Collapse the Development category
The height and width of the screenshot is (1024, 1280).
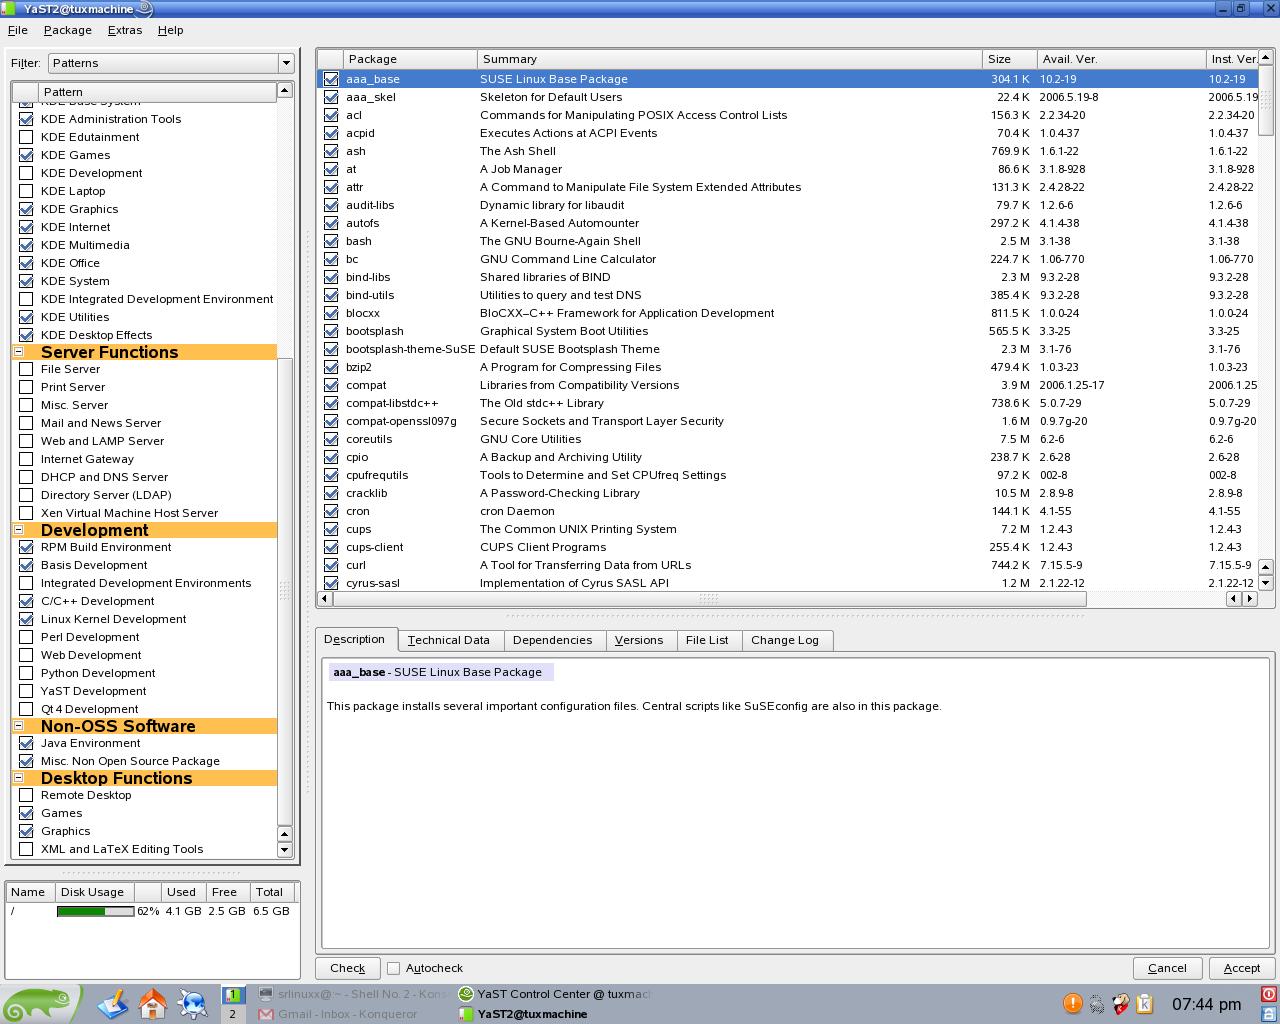(x=18, y=529)
